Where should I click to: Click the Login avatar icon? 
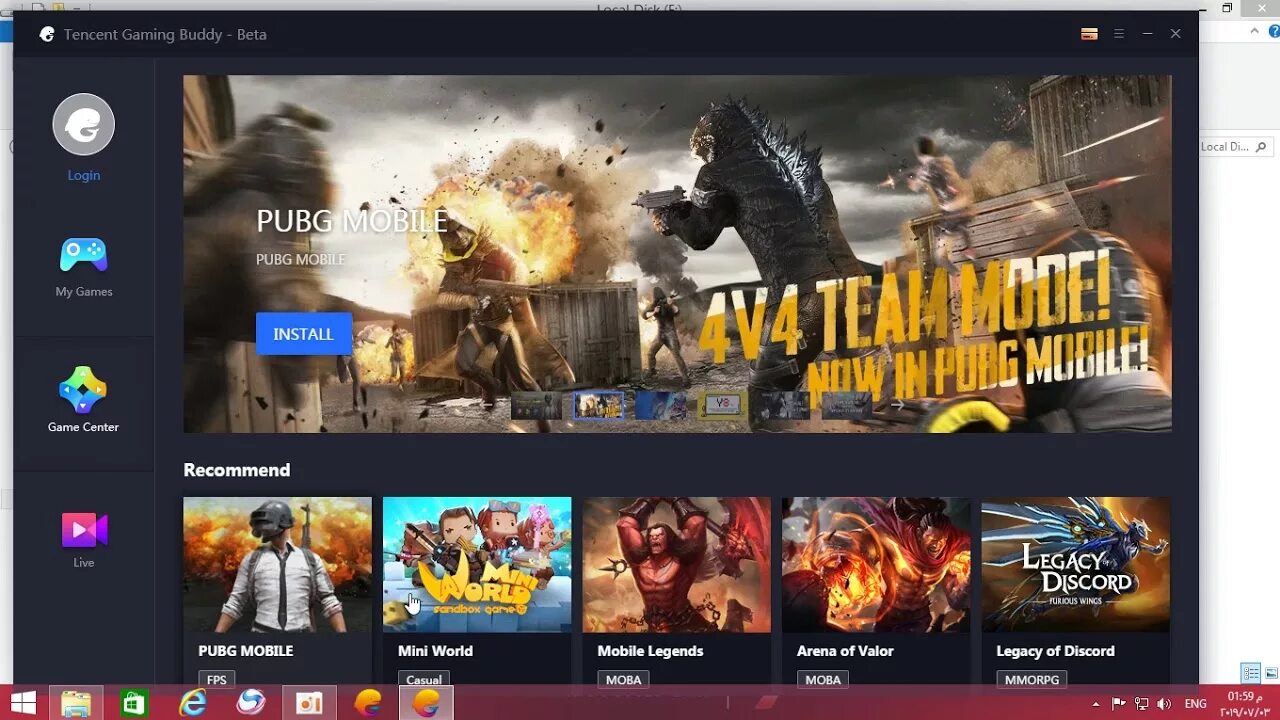[84, 124]
